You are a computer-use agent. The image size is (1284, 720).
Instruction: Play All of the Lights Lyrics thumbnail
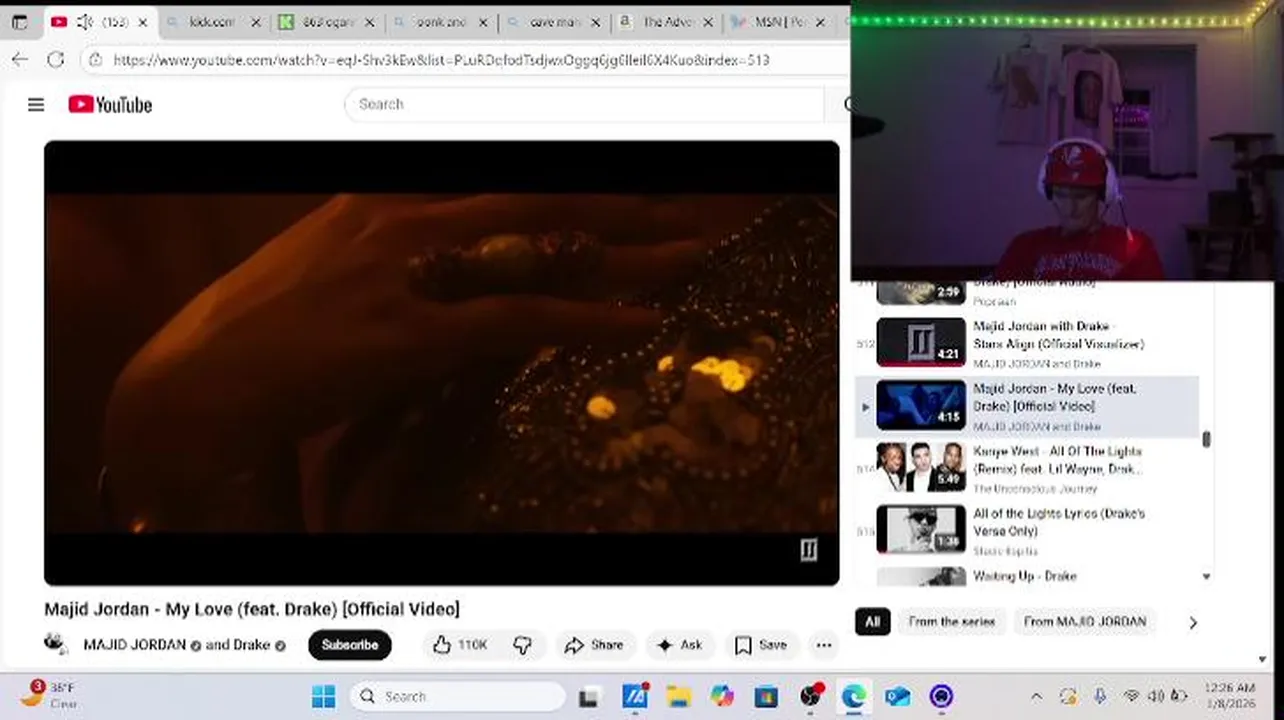[x=921, y=529]
